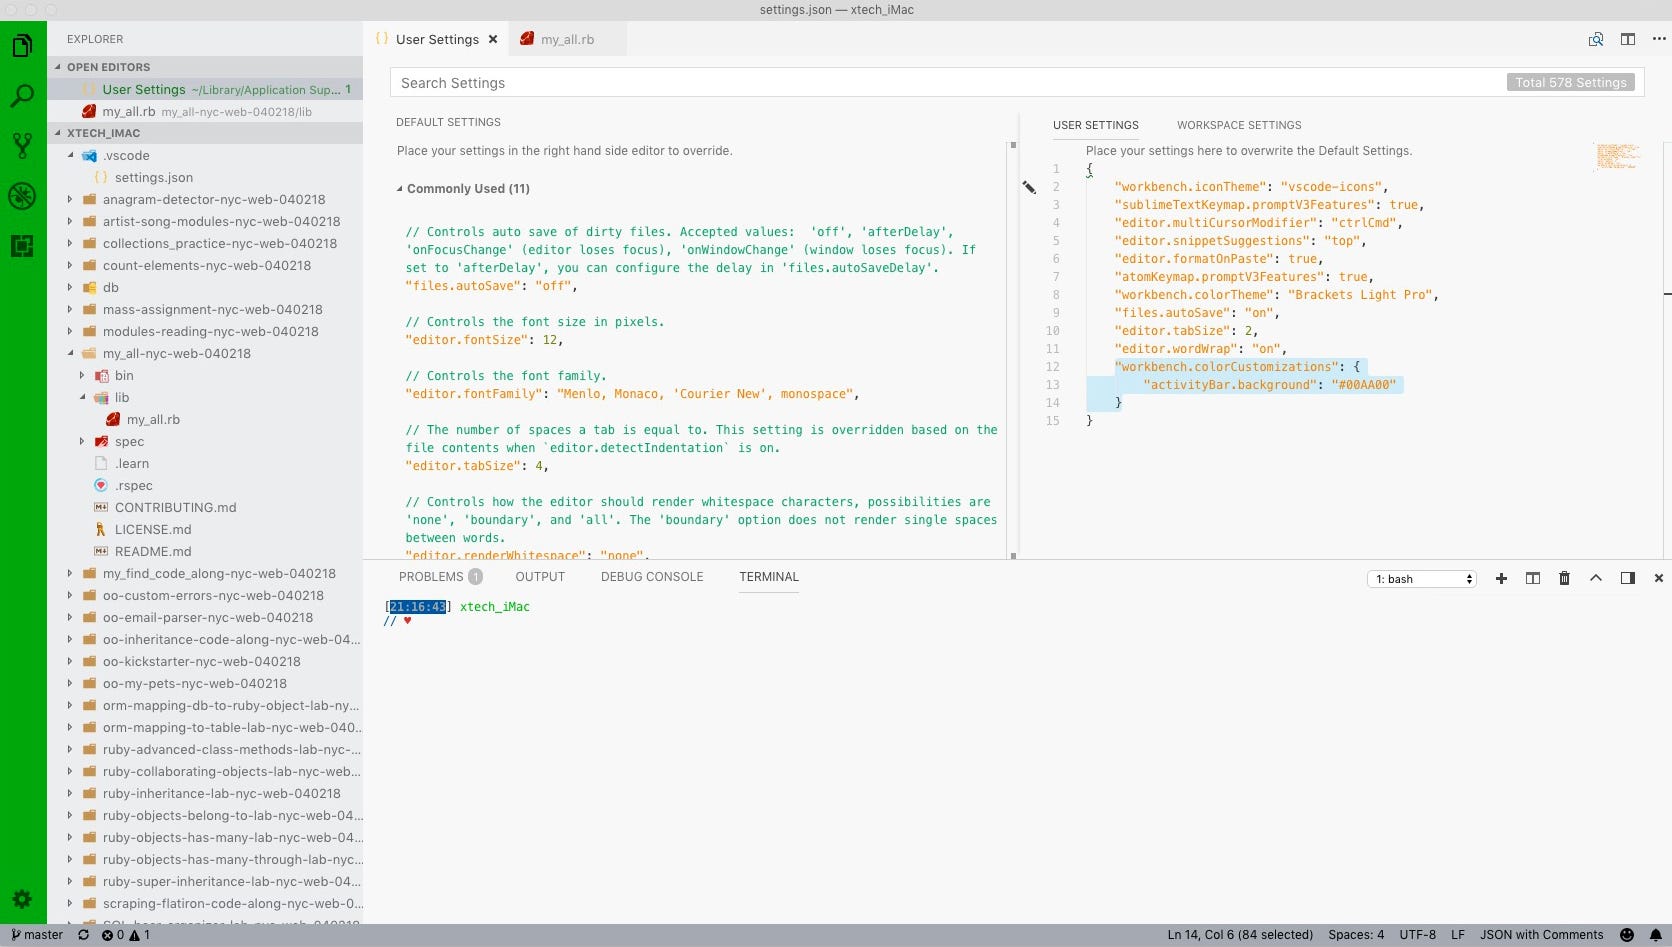
Task: Kill the terminal using the trash icon
Action: pyautogui.click(x=1564, y=578)
